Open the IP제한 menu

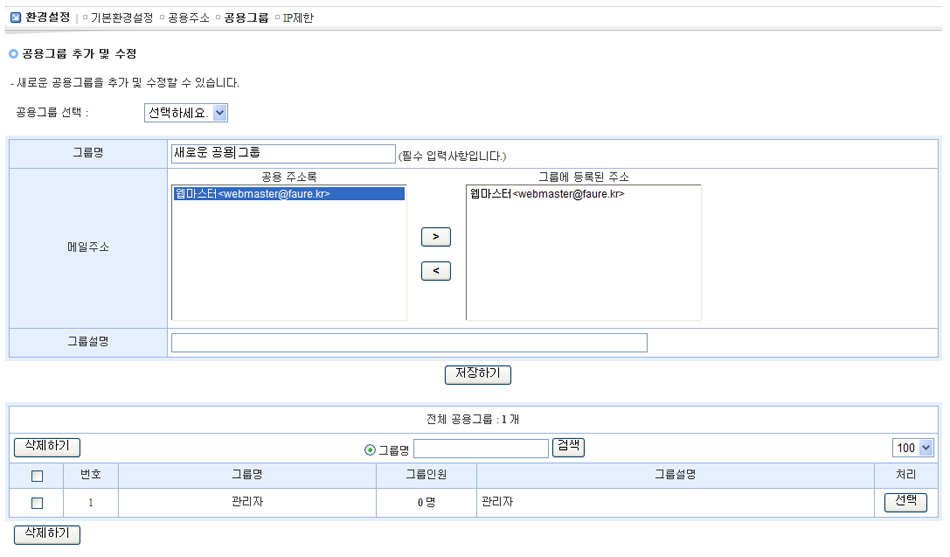point(298,18)
